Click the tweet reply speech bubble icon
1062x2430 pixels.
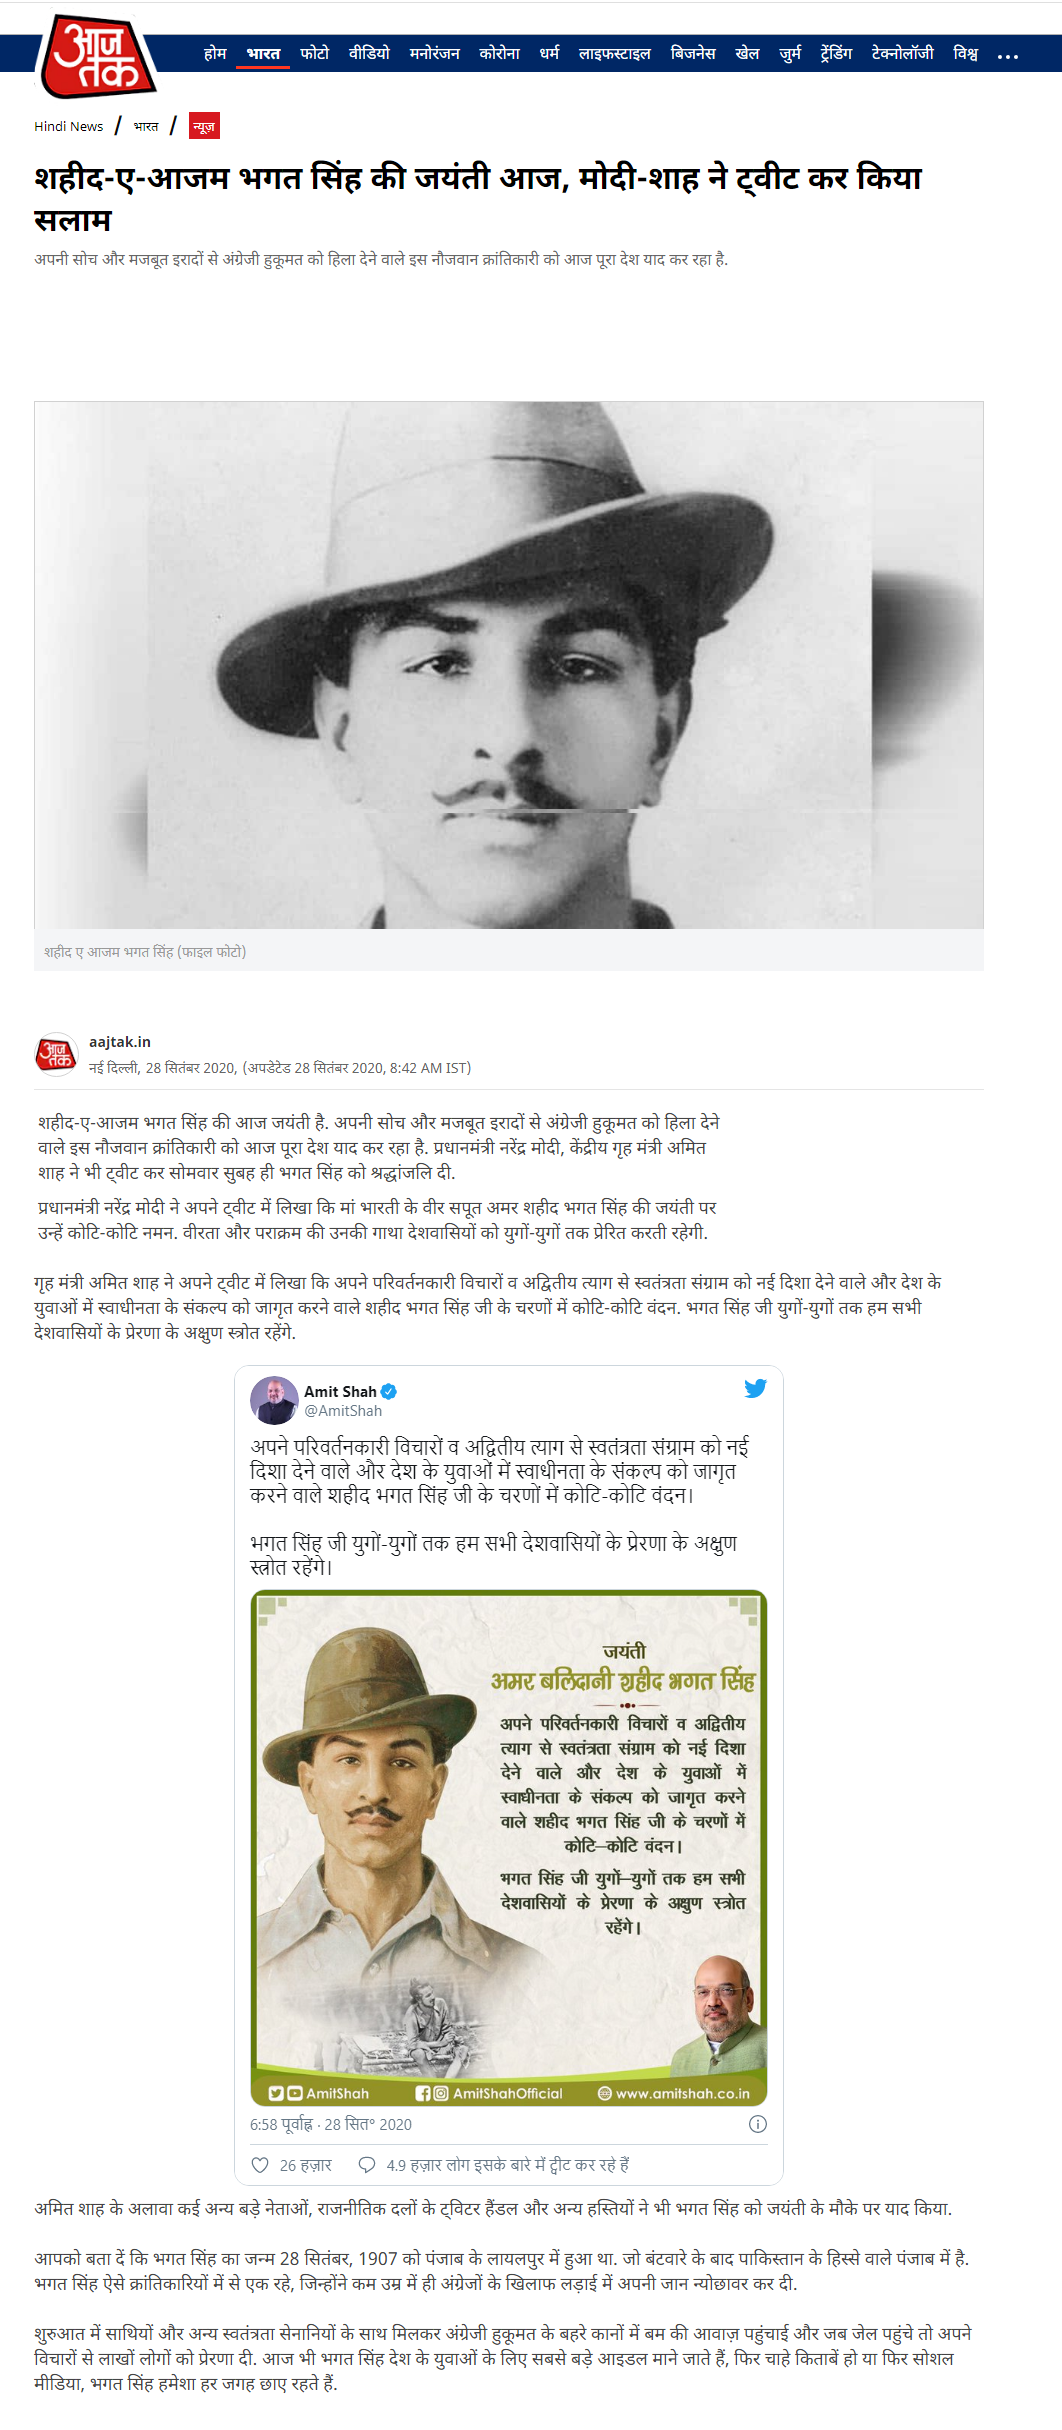[367, 2165]
